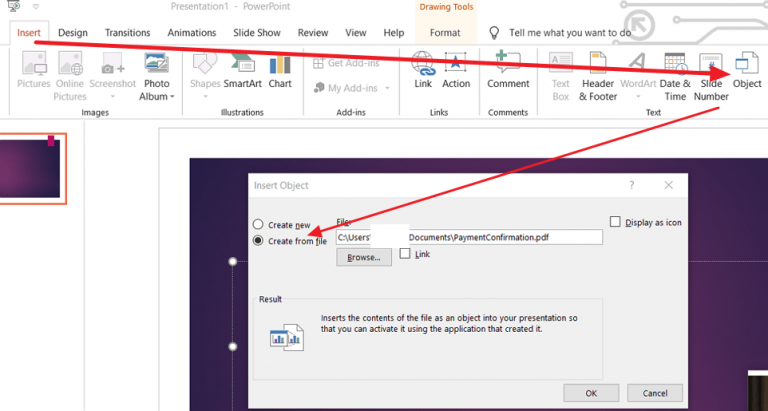Viewport: 768px width, 411px height.
Task: Open Header & Footer settings
Action: pyautogui.click(x=598, y=77)
